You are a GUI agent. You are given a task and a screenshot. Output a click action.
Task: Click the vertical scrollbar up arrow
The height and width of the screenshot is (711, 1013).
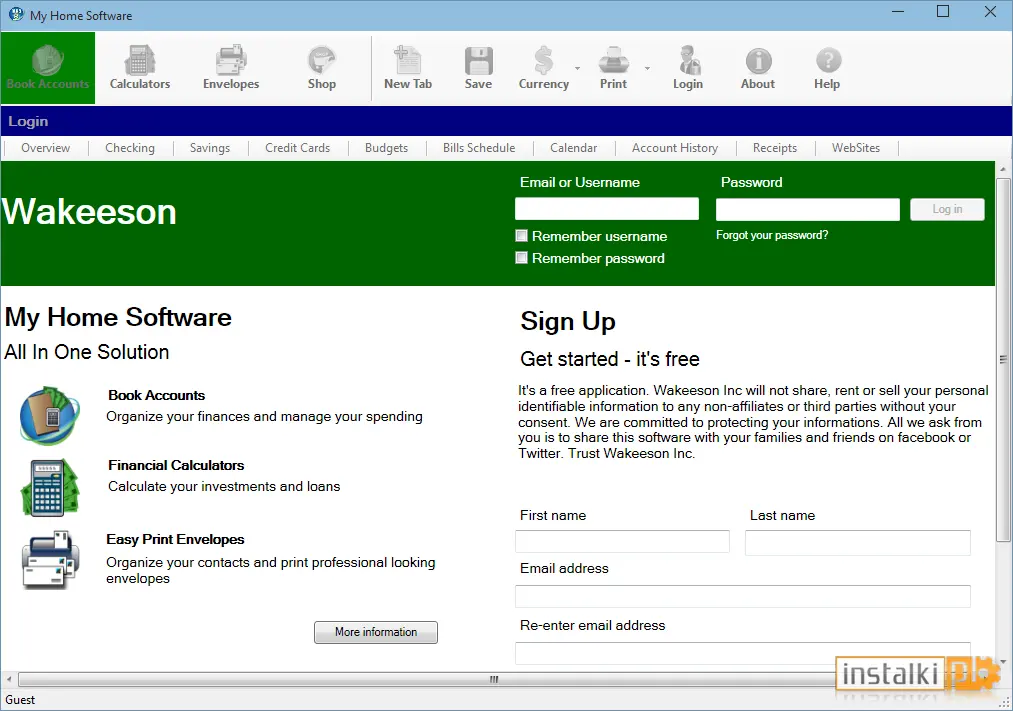point(1003,169)
